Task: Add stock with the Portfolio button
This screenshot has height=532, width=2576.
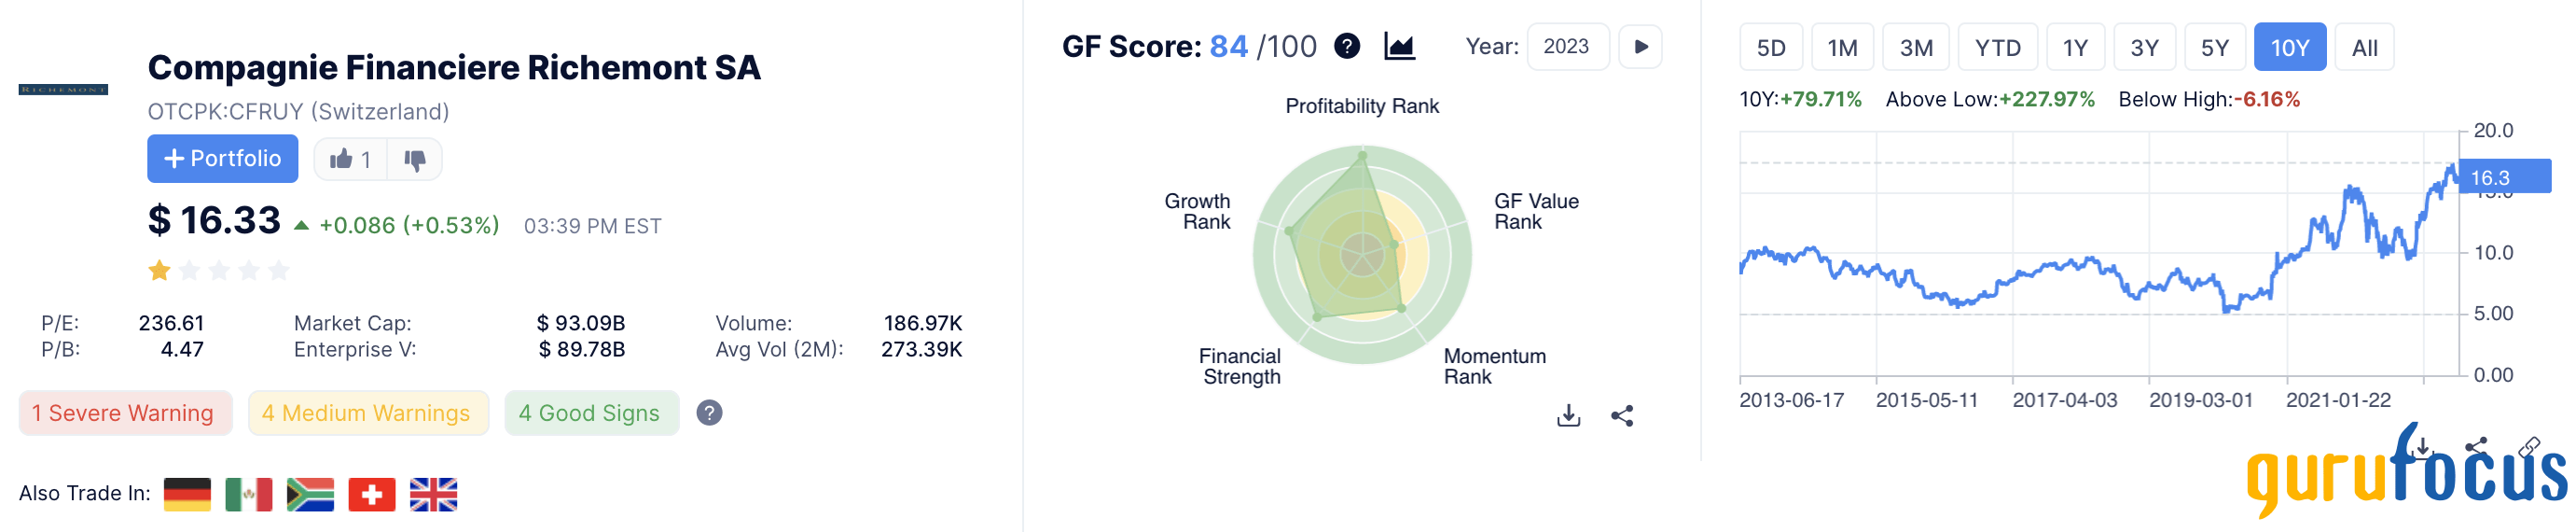Action: [223, 159]
